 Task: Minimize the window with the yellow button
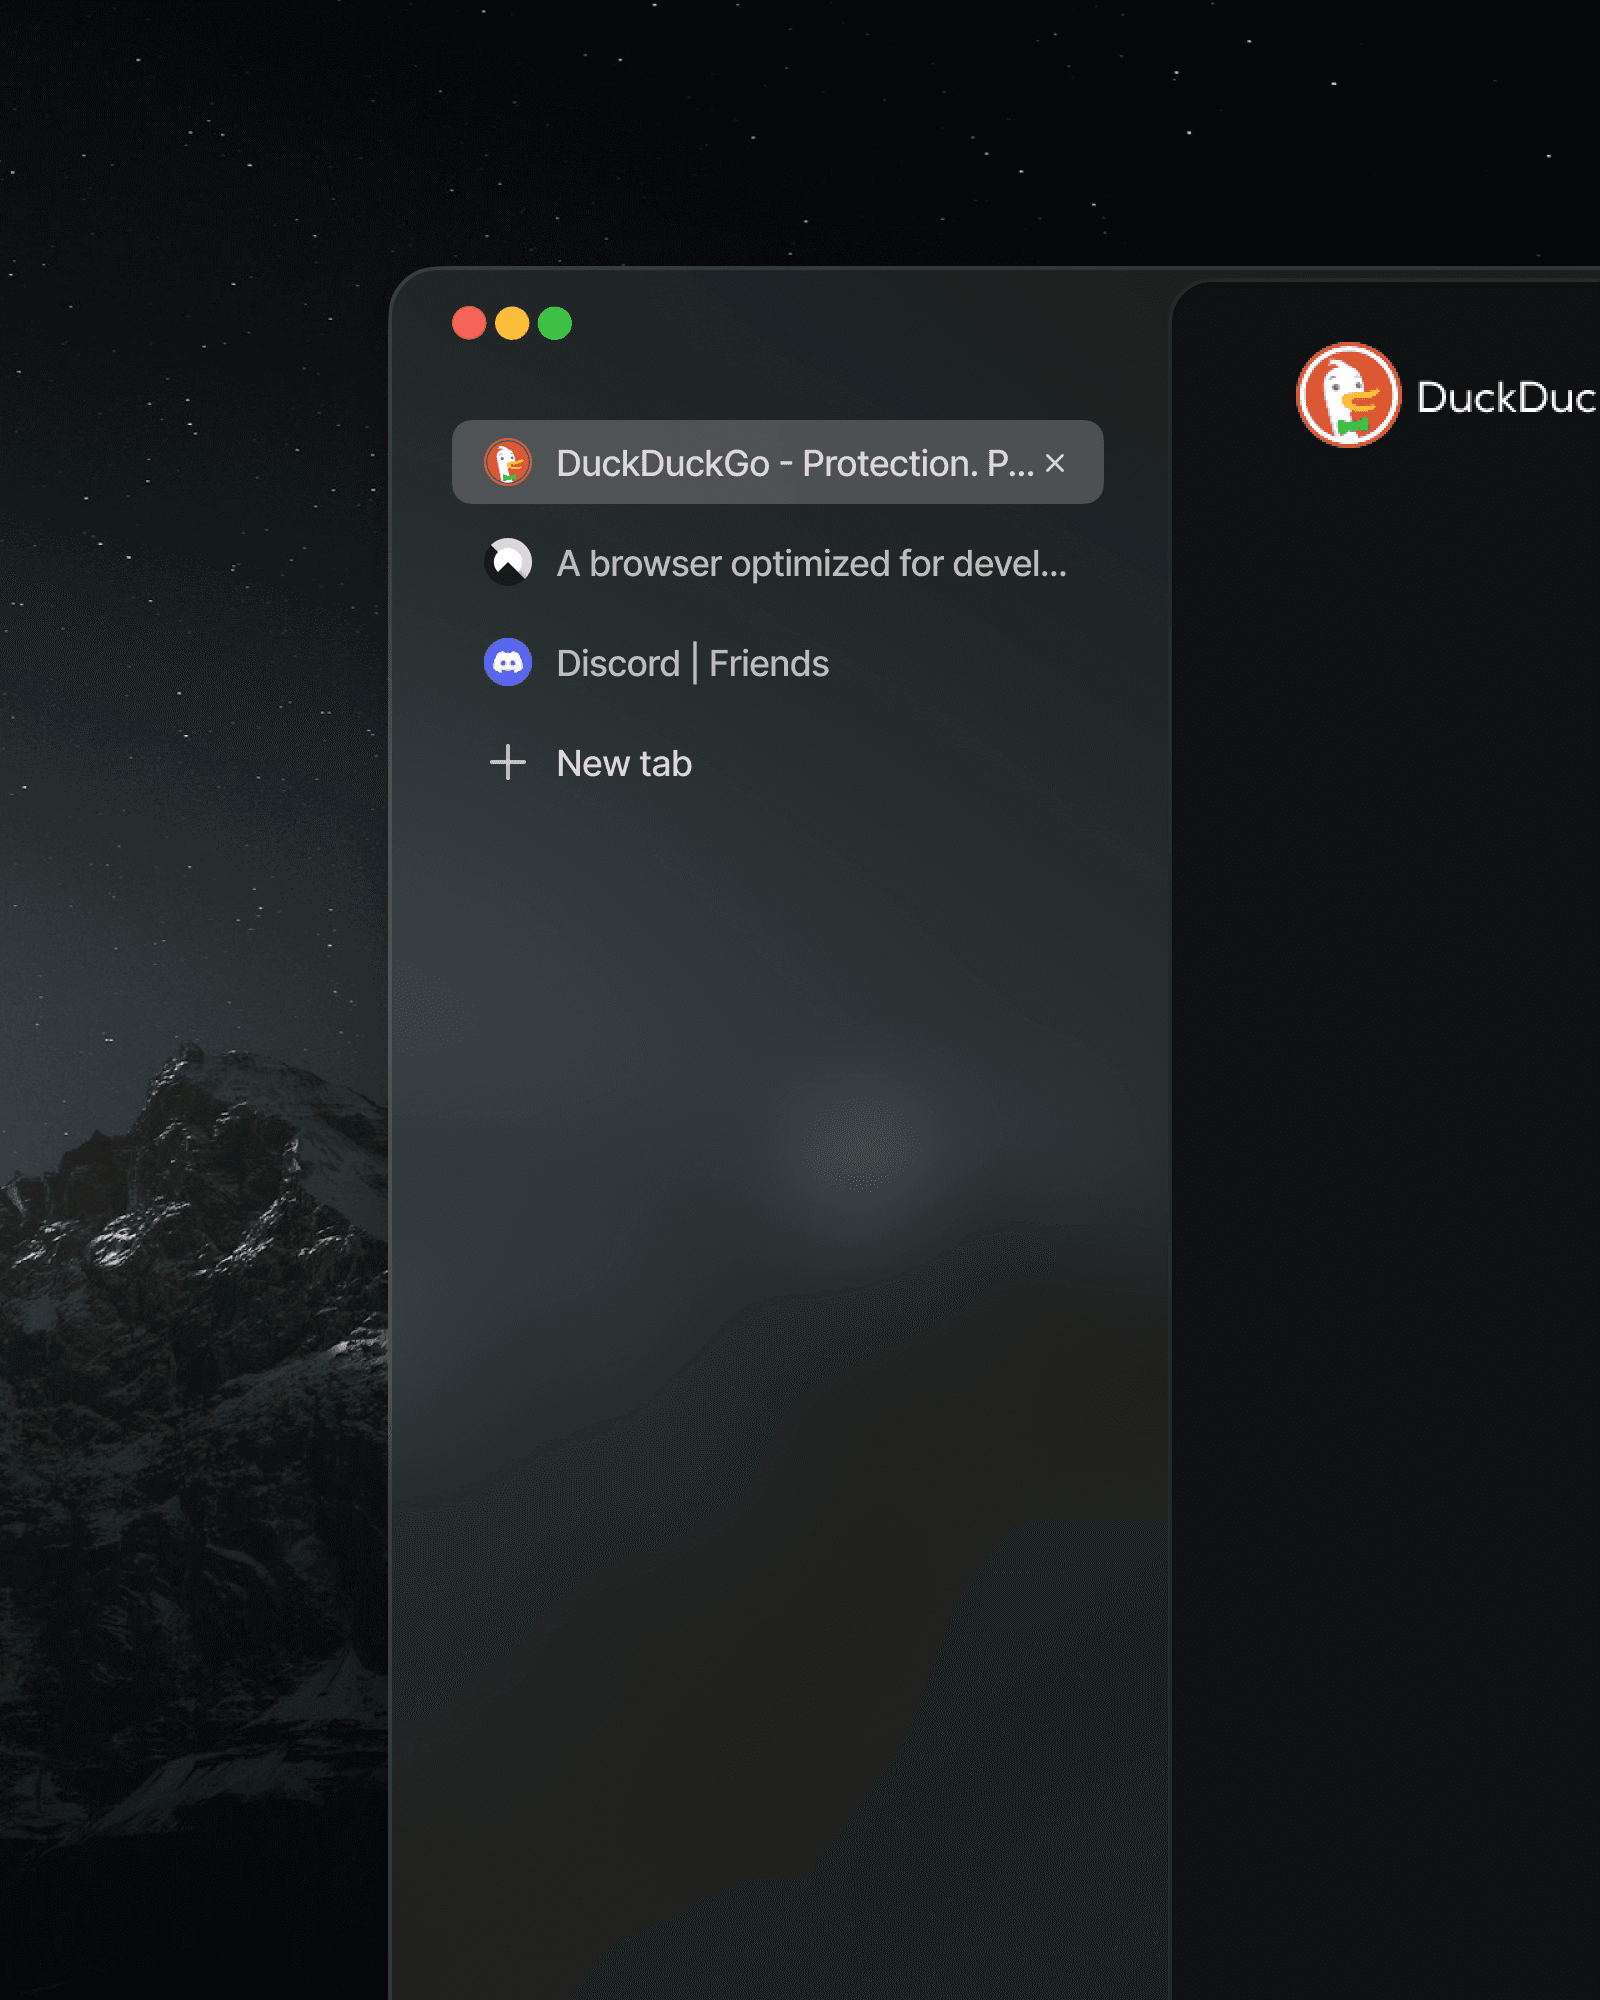(x=512, y=323)
